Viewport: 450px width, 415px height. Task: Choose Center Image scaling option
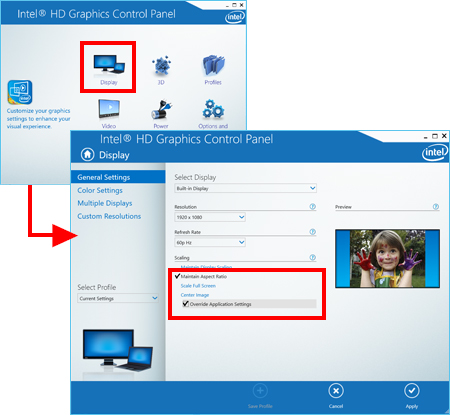(x=195, y=295)
